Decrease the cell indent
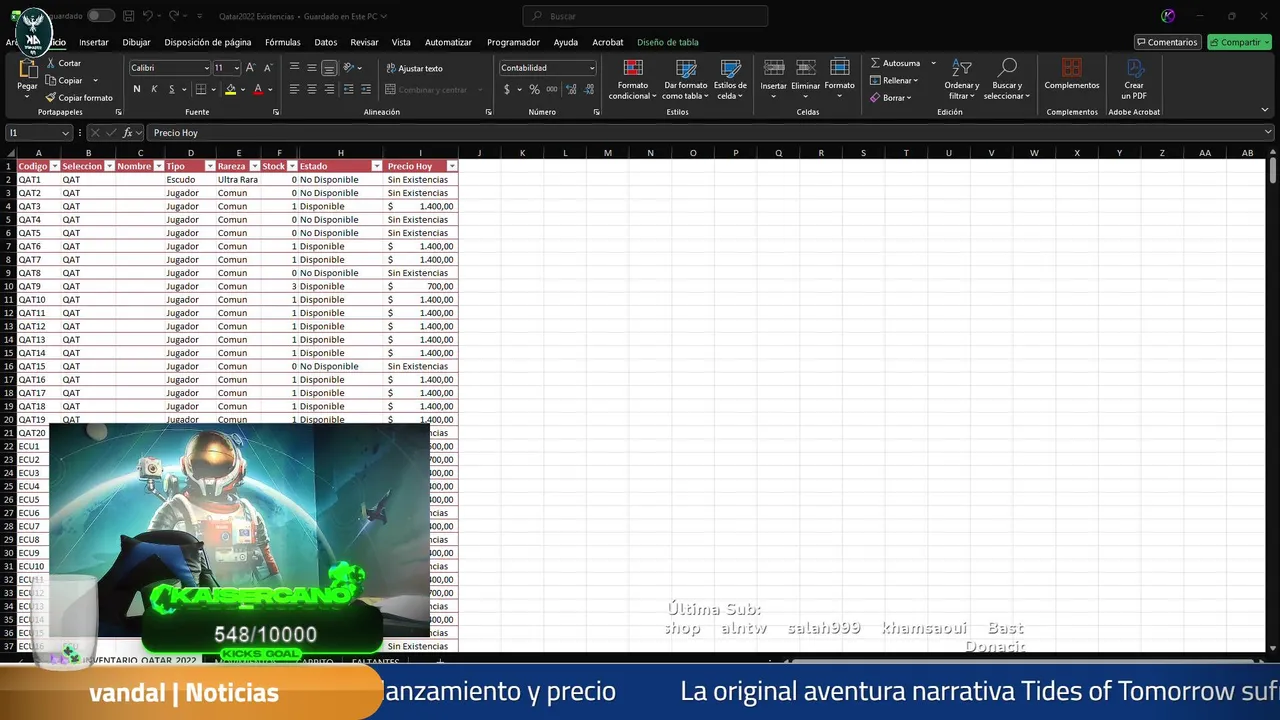Image resolution: width=1280 pixels, height=720 pixels. pos(348,89)
